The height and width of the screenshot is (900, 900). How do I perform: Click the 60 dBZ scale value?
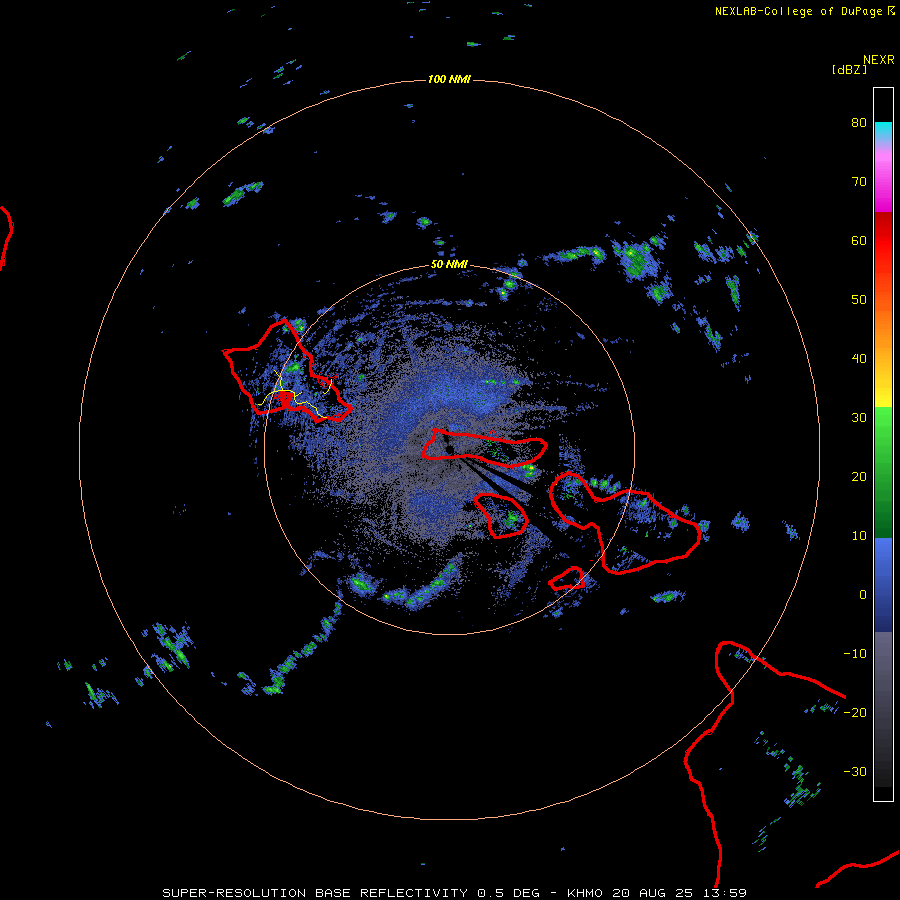click(859, 240)
